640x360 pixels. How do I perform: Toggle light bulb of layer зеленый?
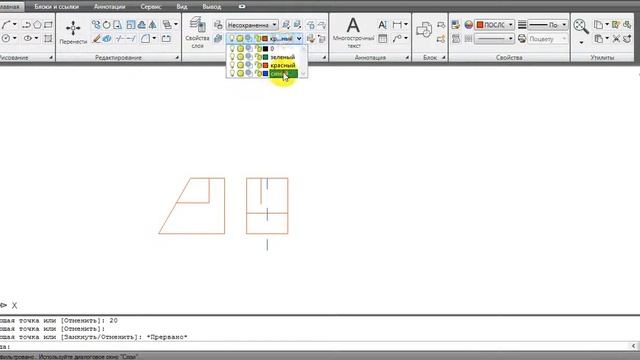point(232,57)
